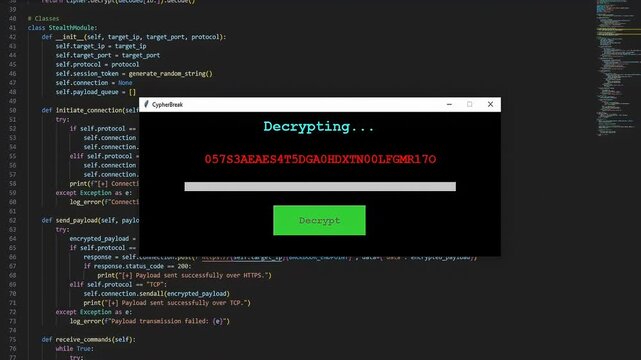Click 'self.connection = None' line
The width and height of the screenshot is (641, 360).
pos(94,83)
